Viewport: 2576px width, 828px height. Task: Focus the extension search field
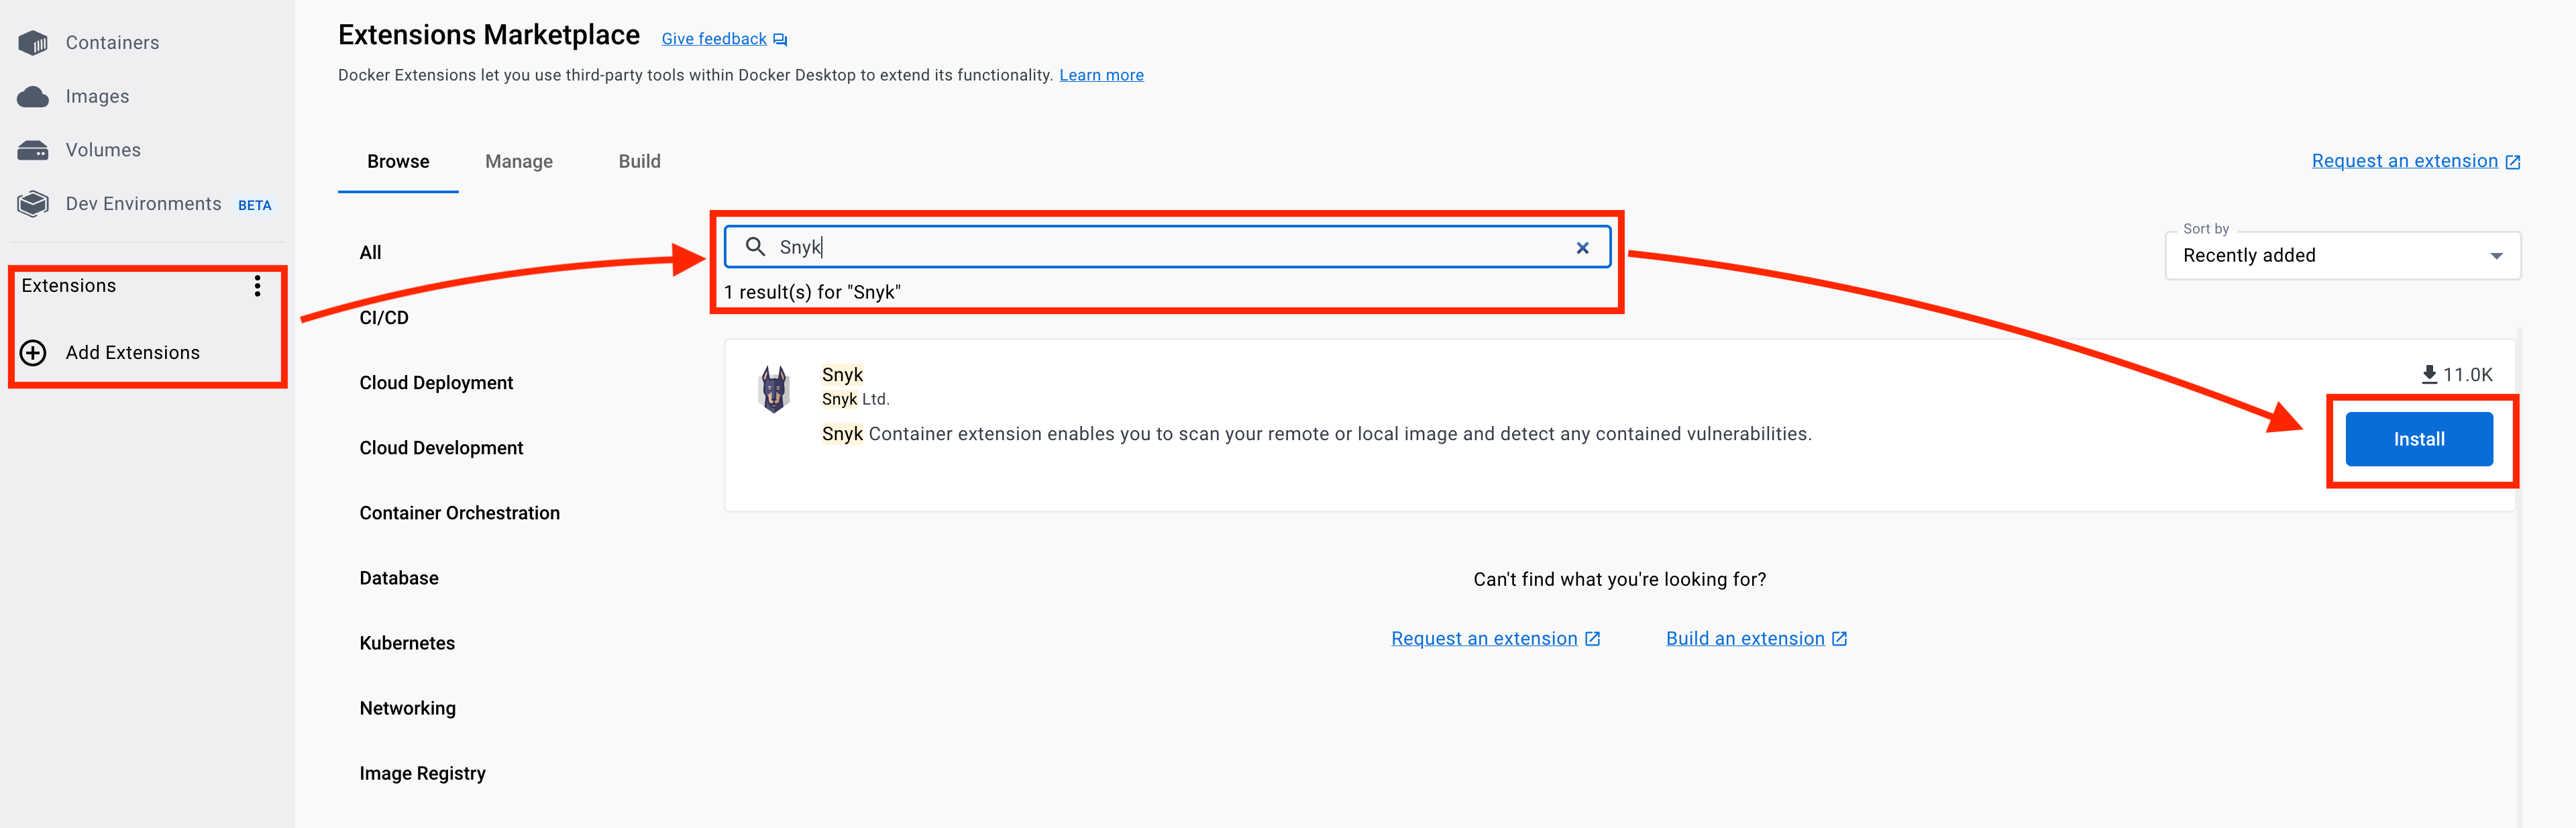pyautogui.click(x=1167, y=247)
